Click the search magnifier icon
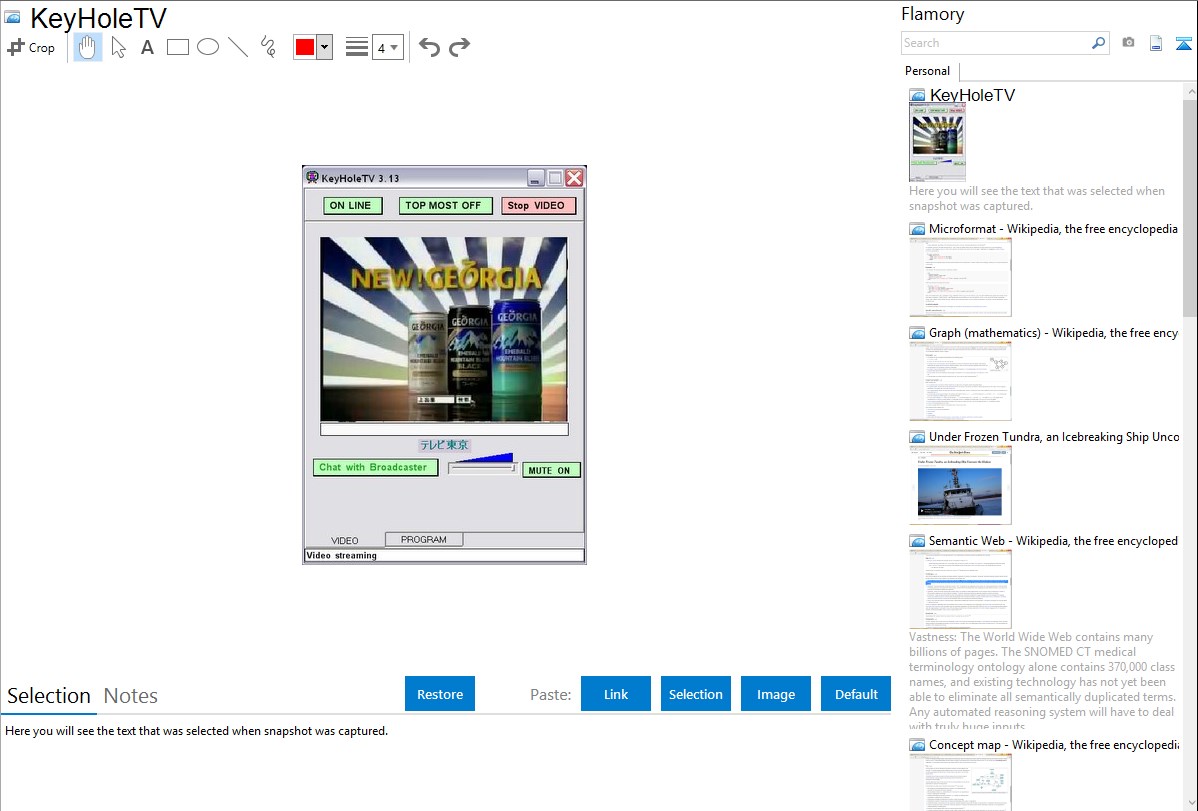Image resolution: width=1198 pixels, height=811 pixels. [1099, 43]
